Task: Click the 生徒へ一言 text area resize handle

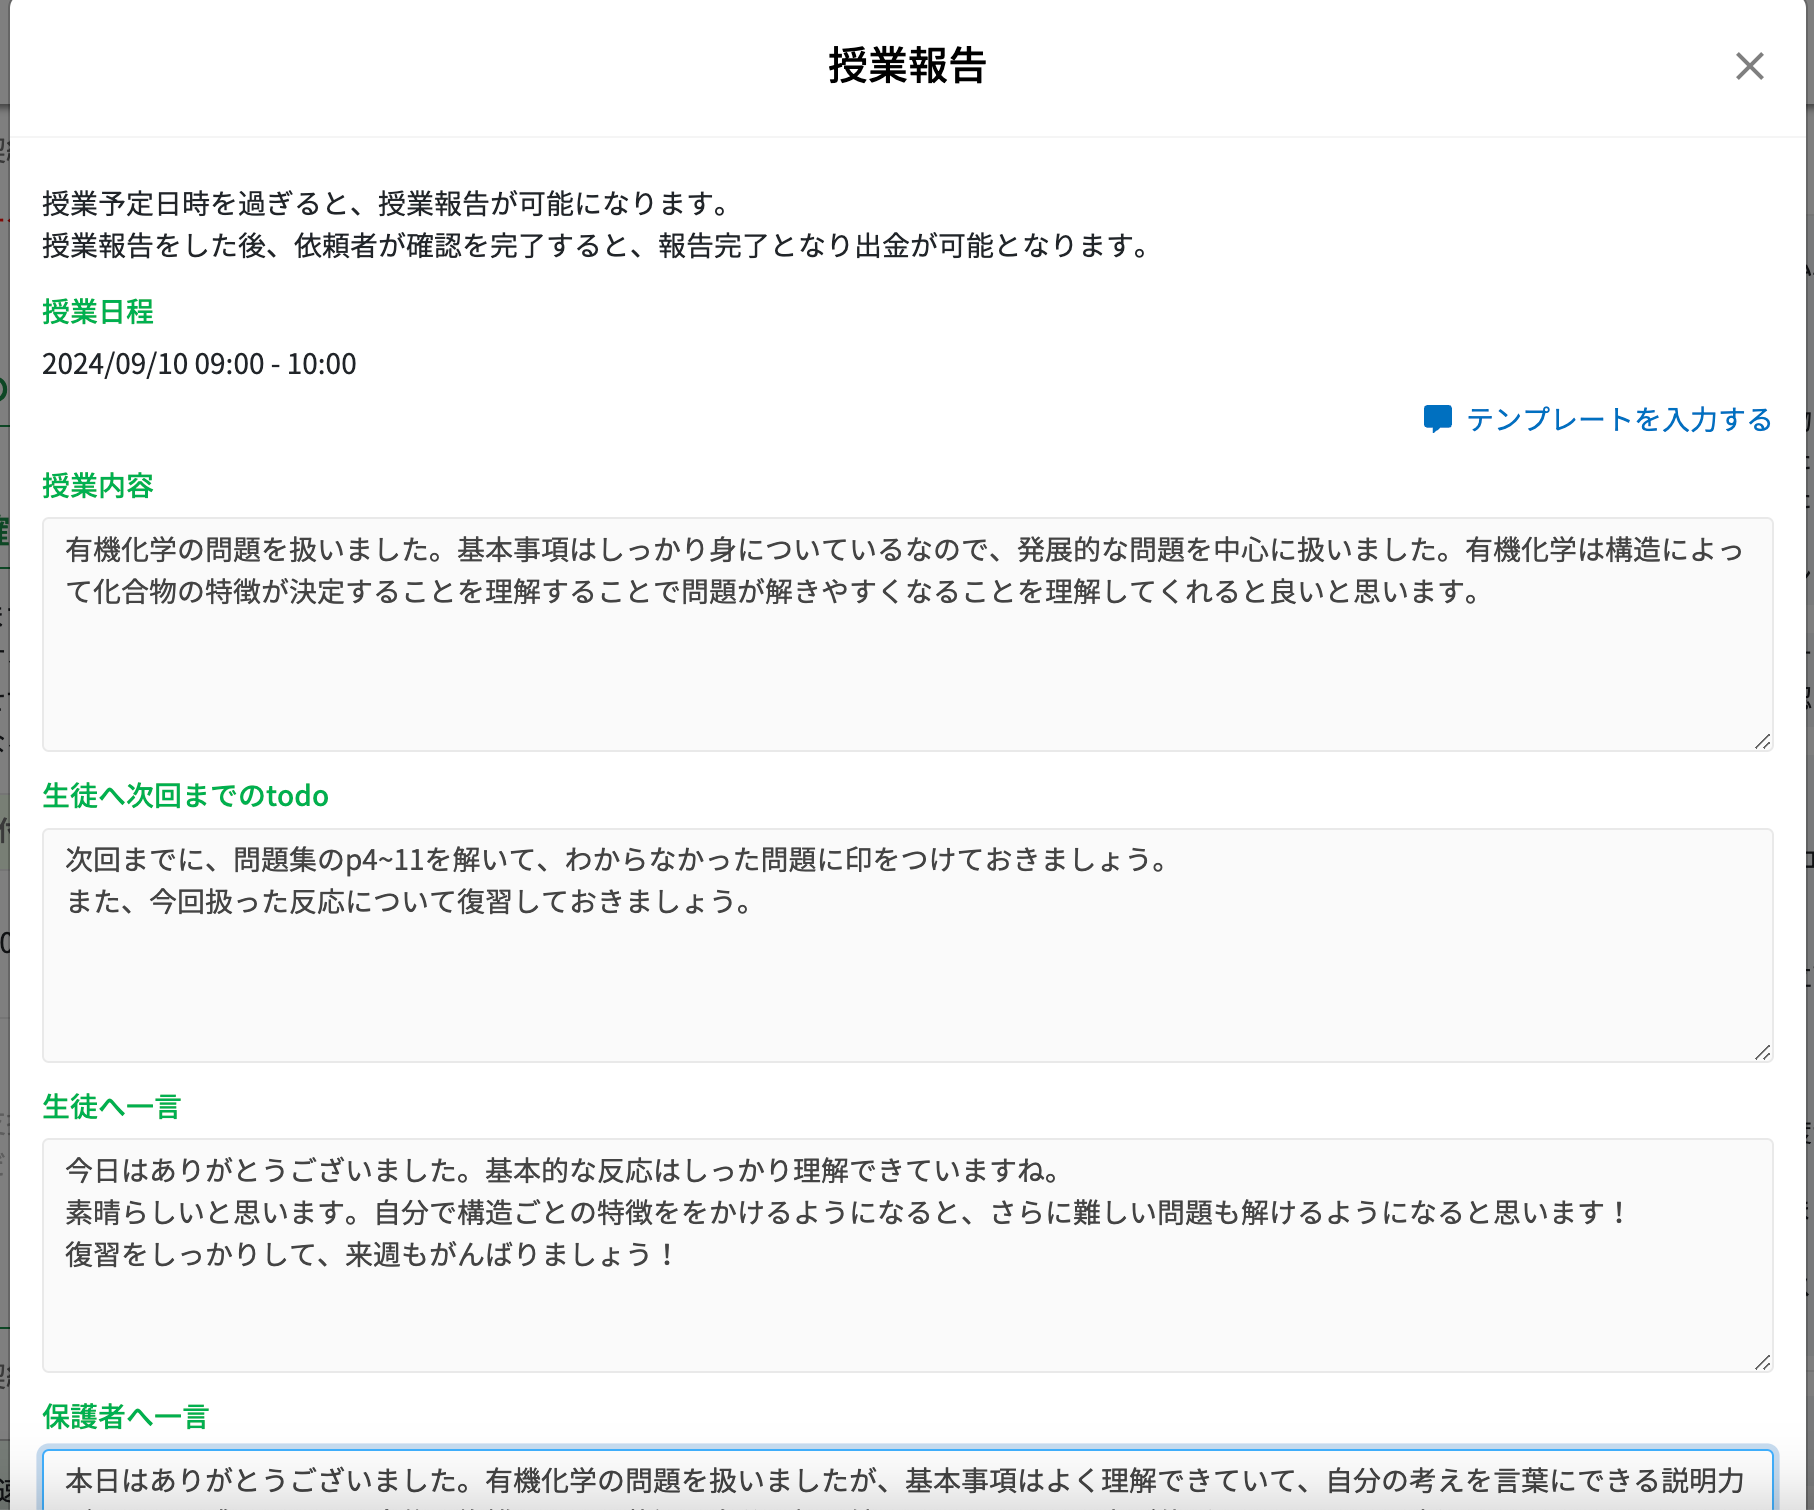Action: [x=1762, y=1362]
